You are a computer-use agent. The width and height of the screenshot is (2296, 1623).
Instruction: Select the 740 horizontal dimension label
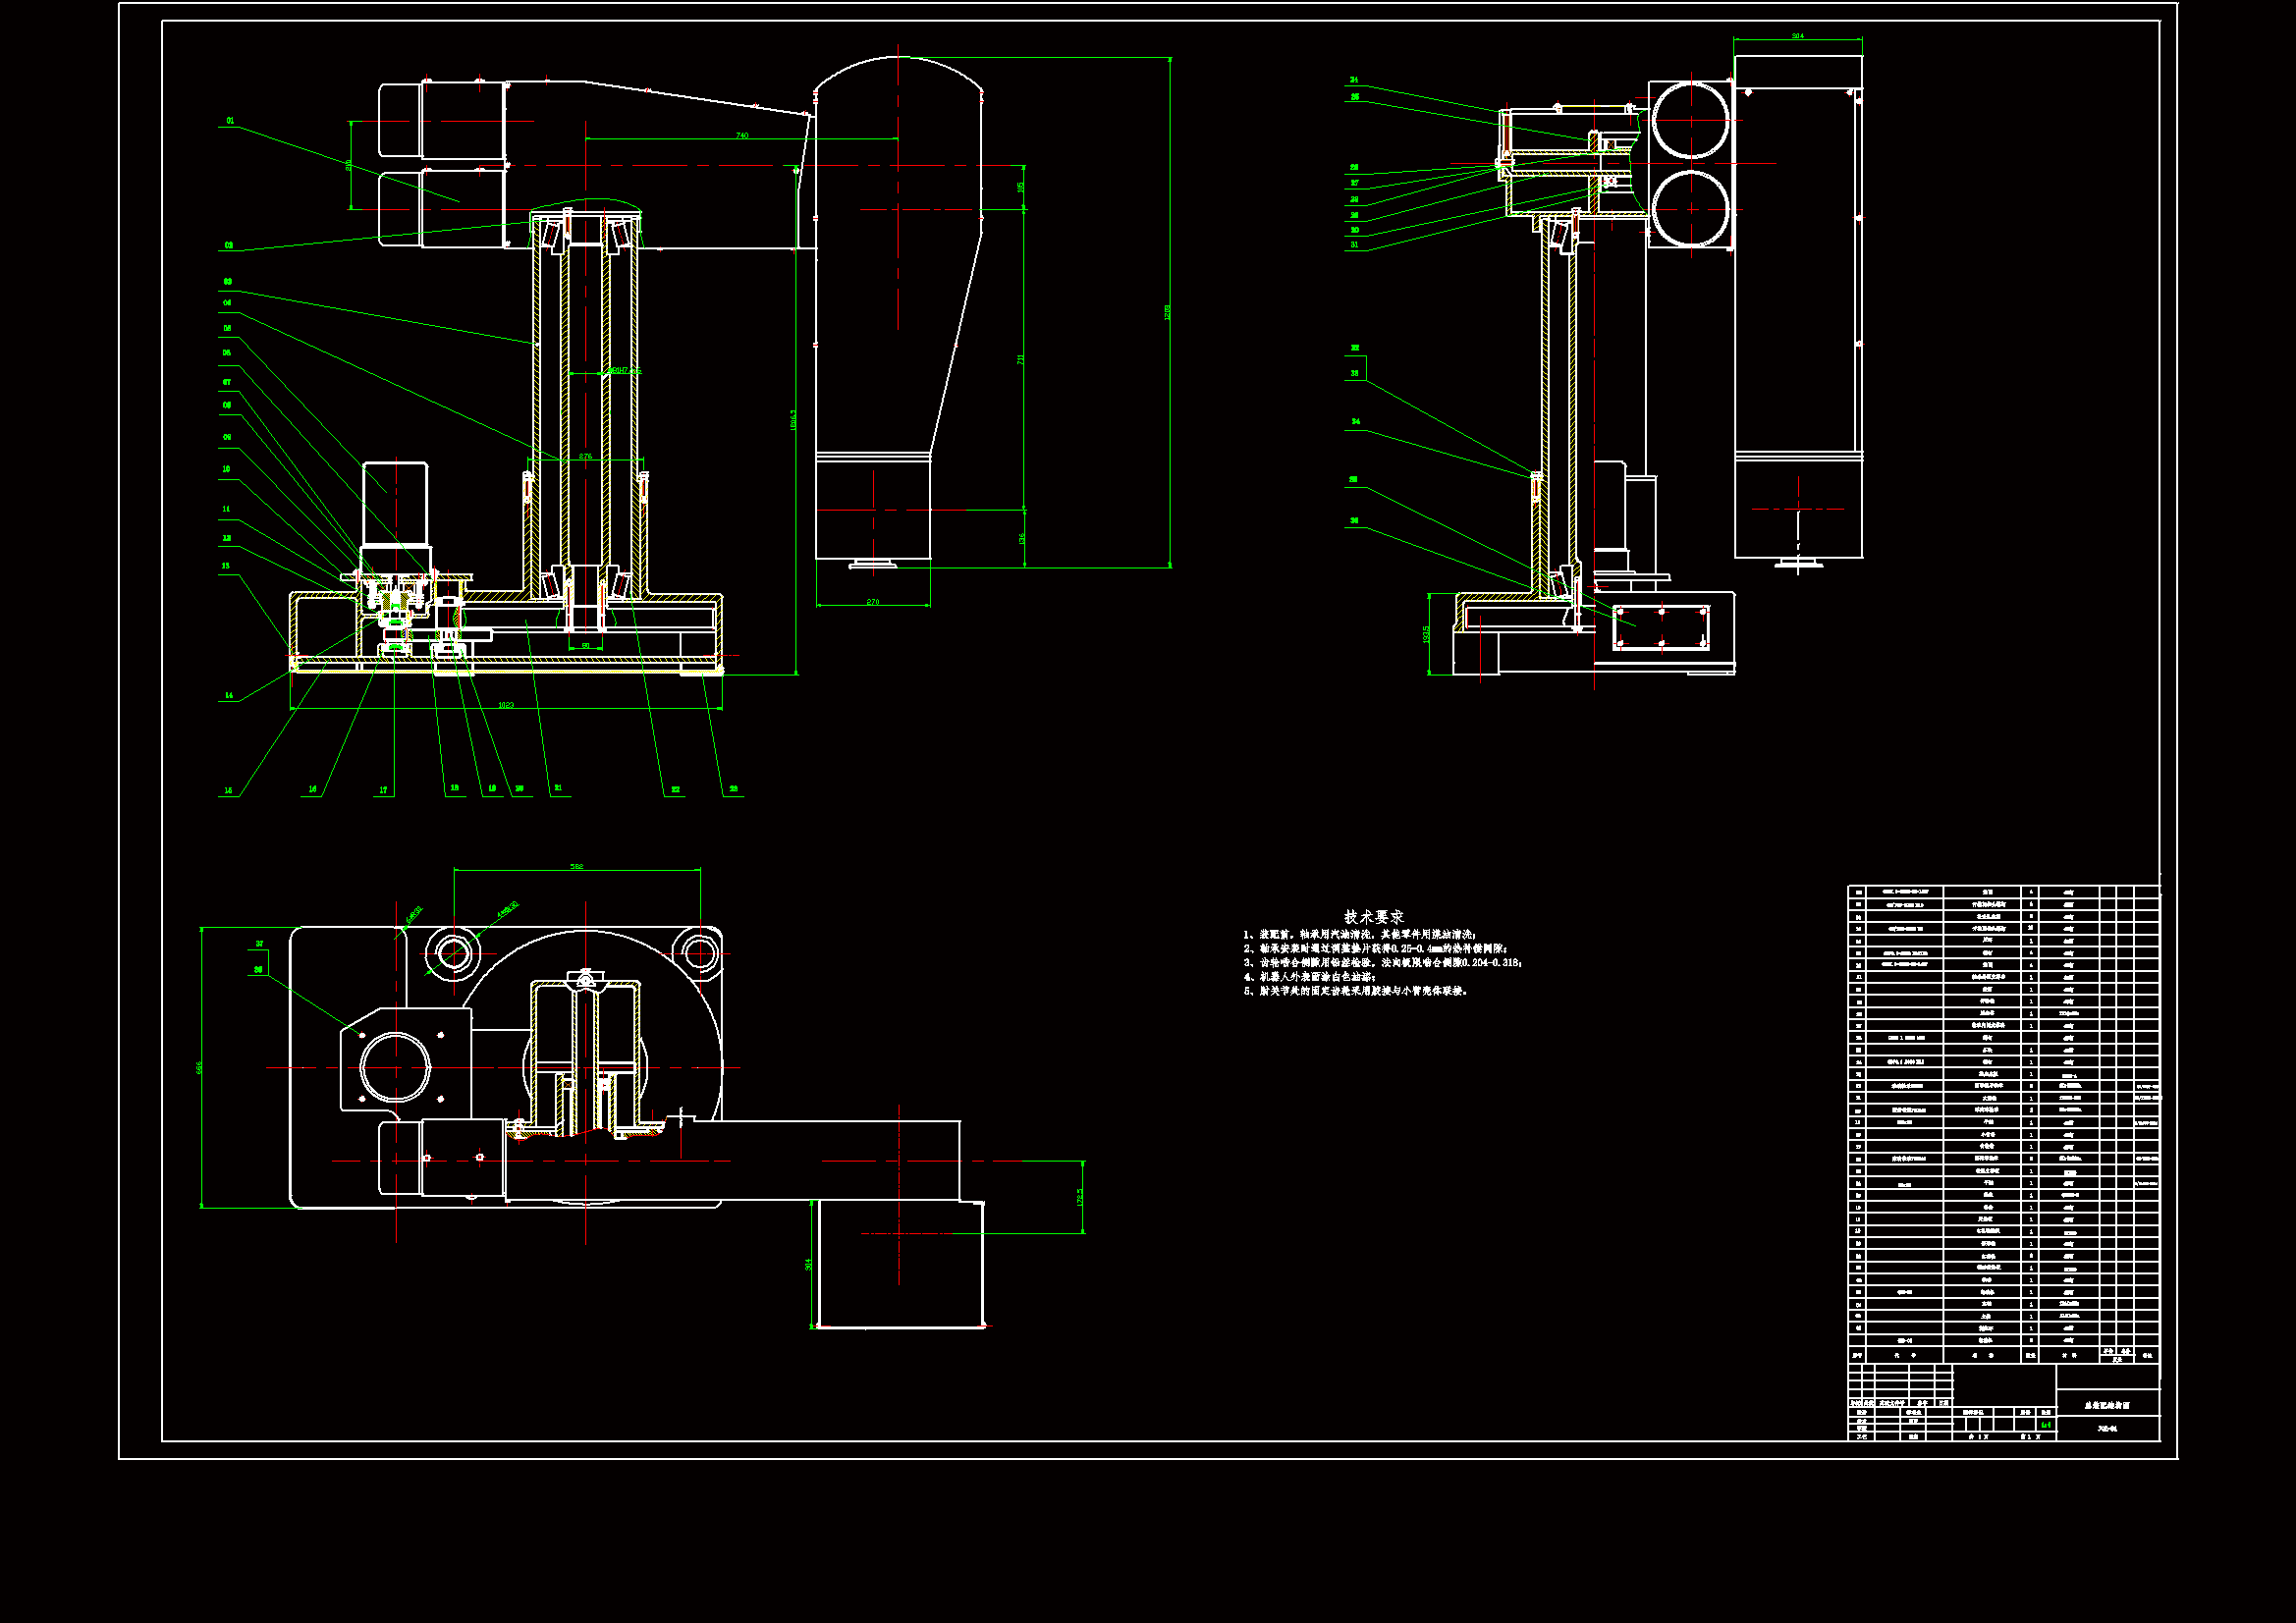click(741, 135)
